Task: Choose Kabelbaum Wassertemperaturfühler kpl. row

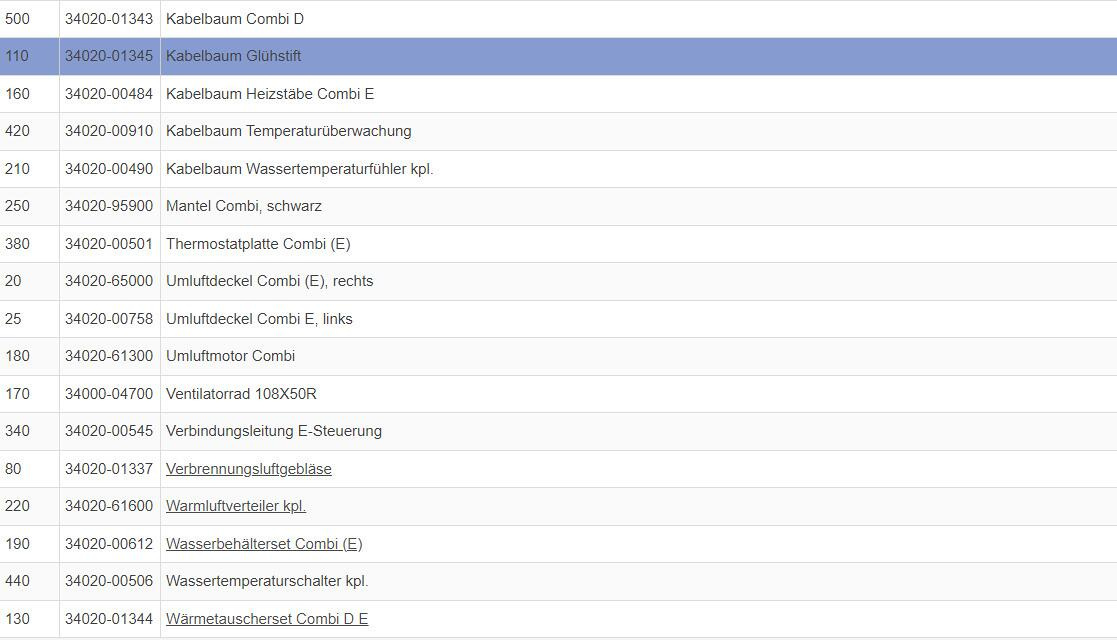Action: click(299, 169)
